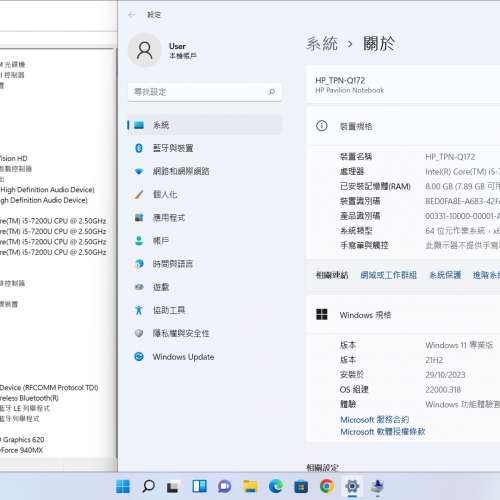Click the privacy shield icon

coord(139,333)
